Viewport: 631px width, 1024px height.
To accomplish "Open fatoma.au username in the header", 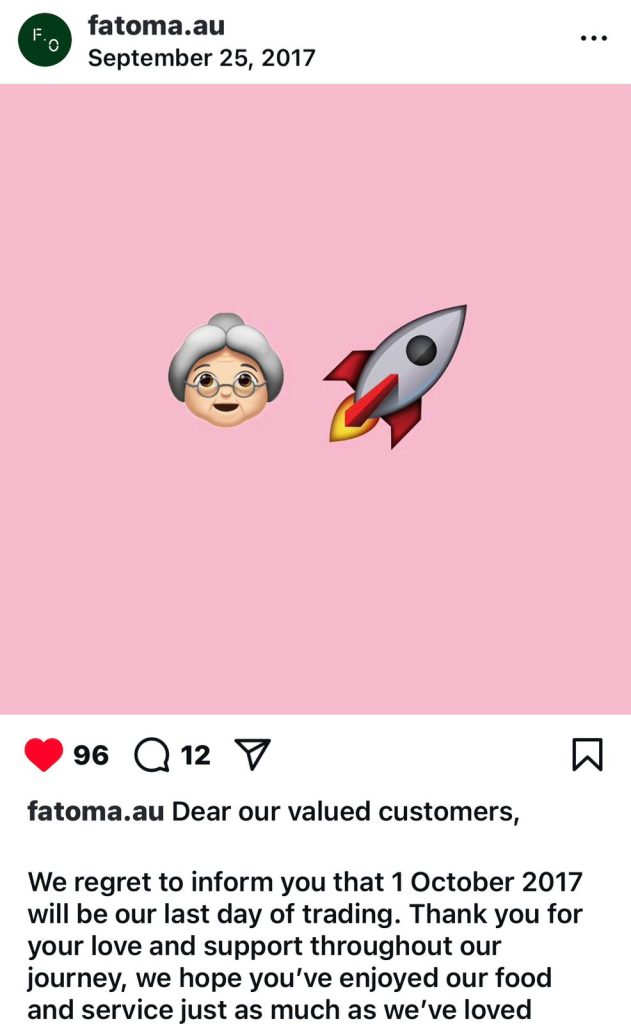I will pyautogui.click(x=156, y=25).
